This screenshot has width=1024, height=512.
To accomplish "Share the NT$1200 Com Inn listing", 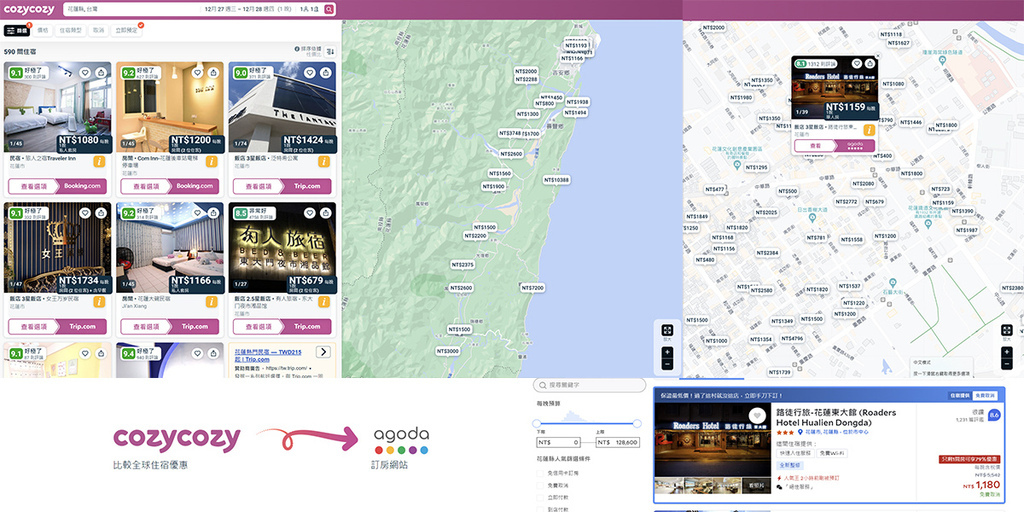I will tap(214, 72).
